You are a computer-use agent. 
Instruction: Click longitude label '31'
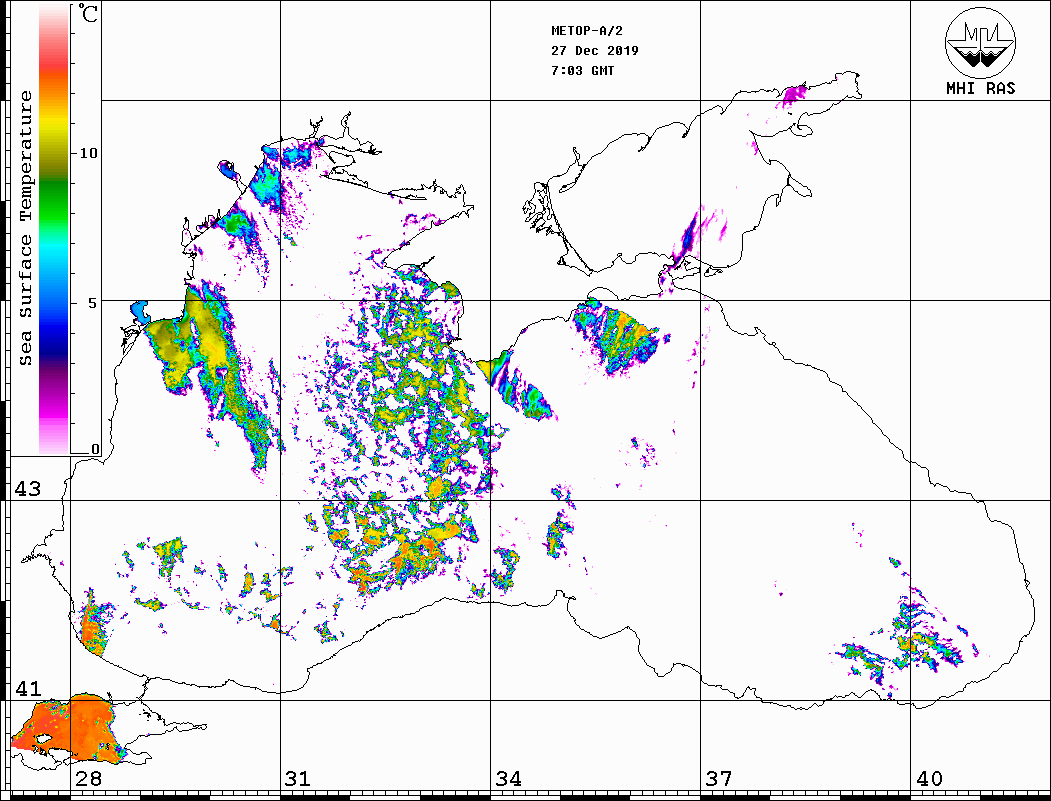click(x=298, y=778)
